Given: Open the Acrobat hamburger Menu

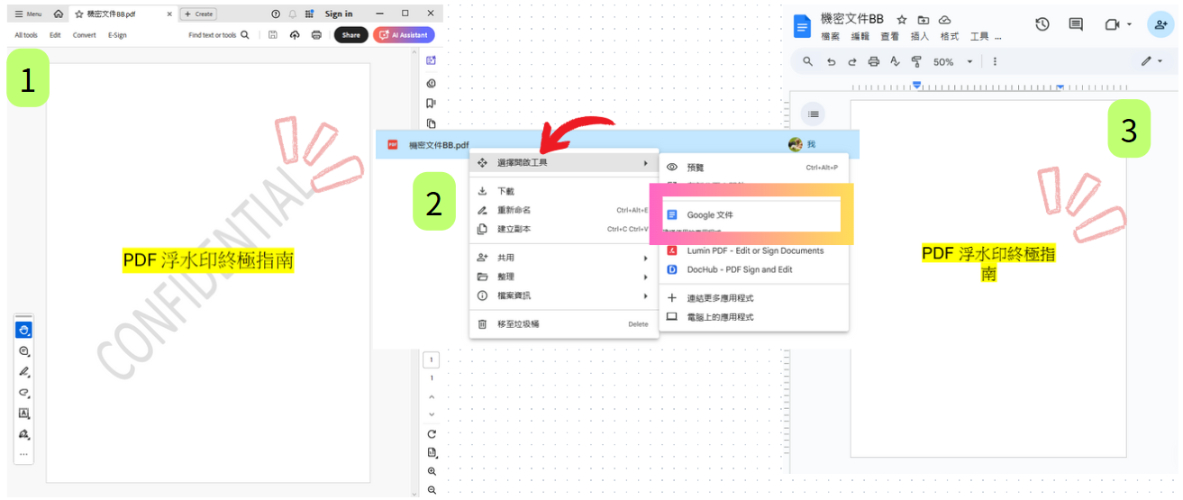Looking at the screenshot, I should click(29, 14).
